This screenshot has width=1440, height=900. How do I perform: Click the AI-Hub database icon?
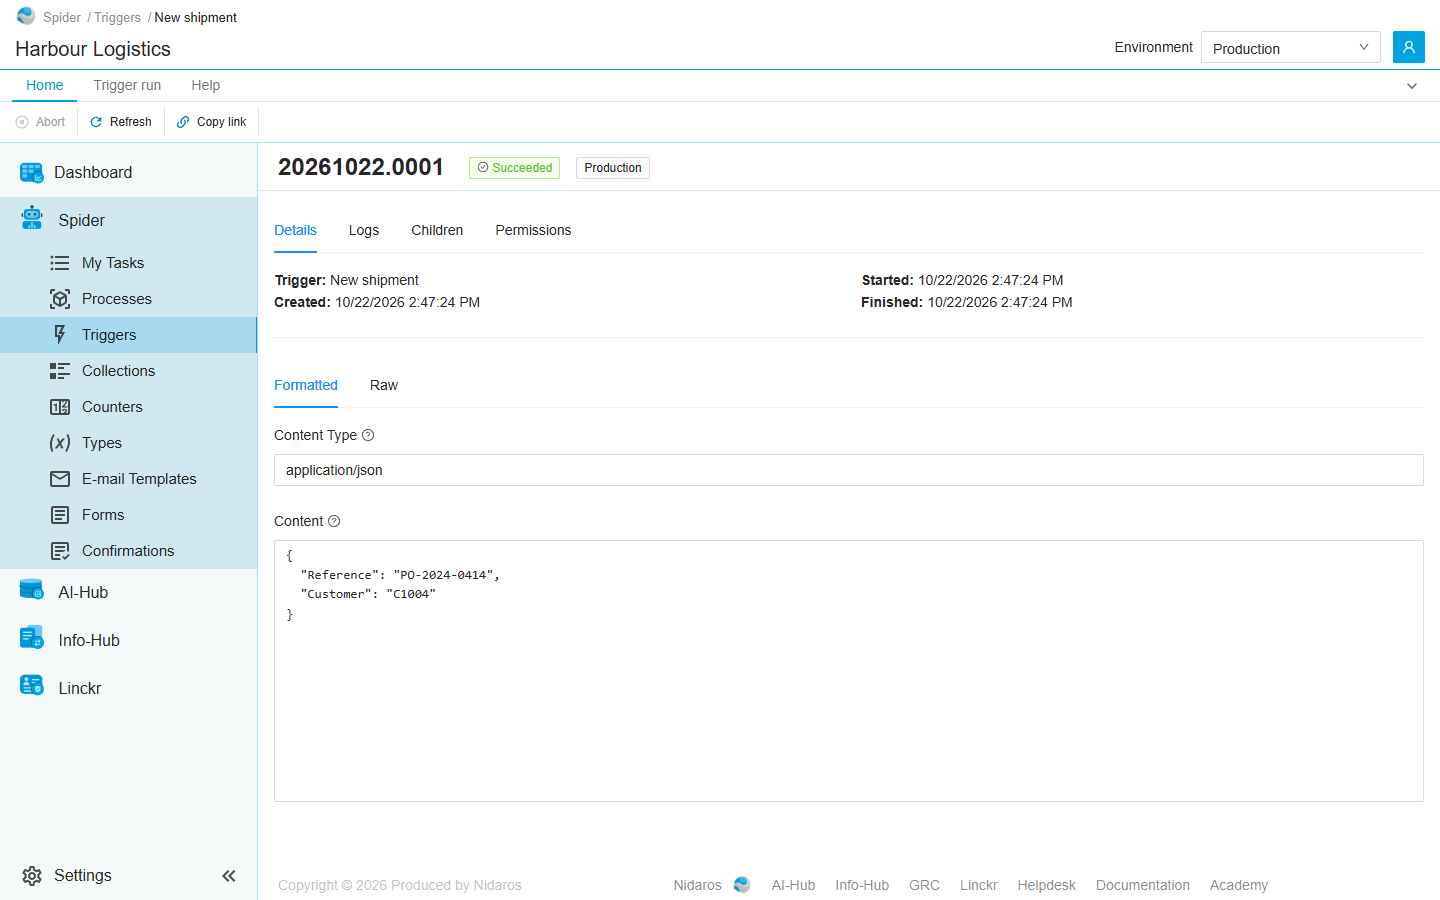pyautogui.click(x=32, y=591)
